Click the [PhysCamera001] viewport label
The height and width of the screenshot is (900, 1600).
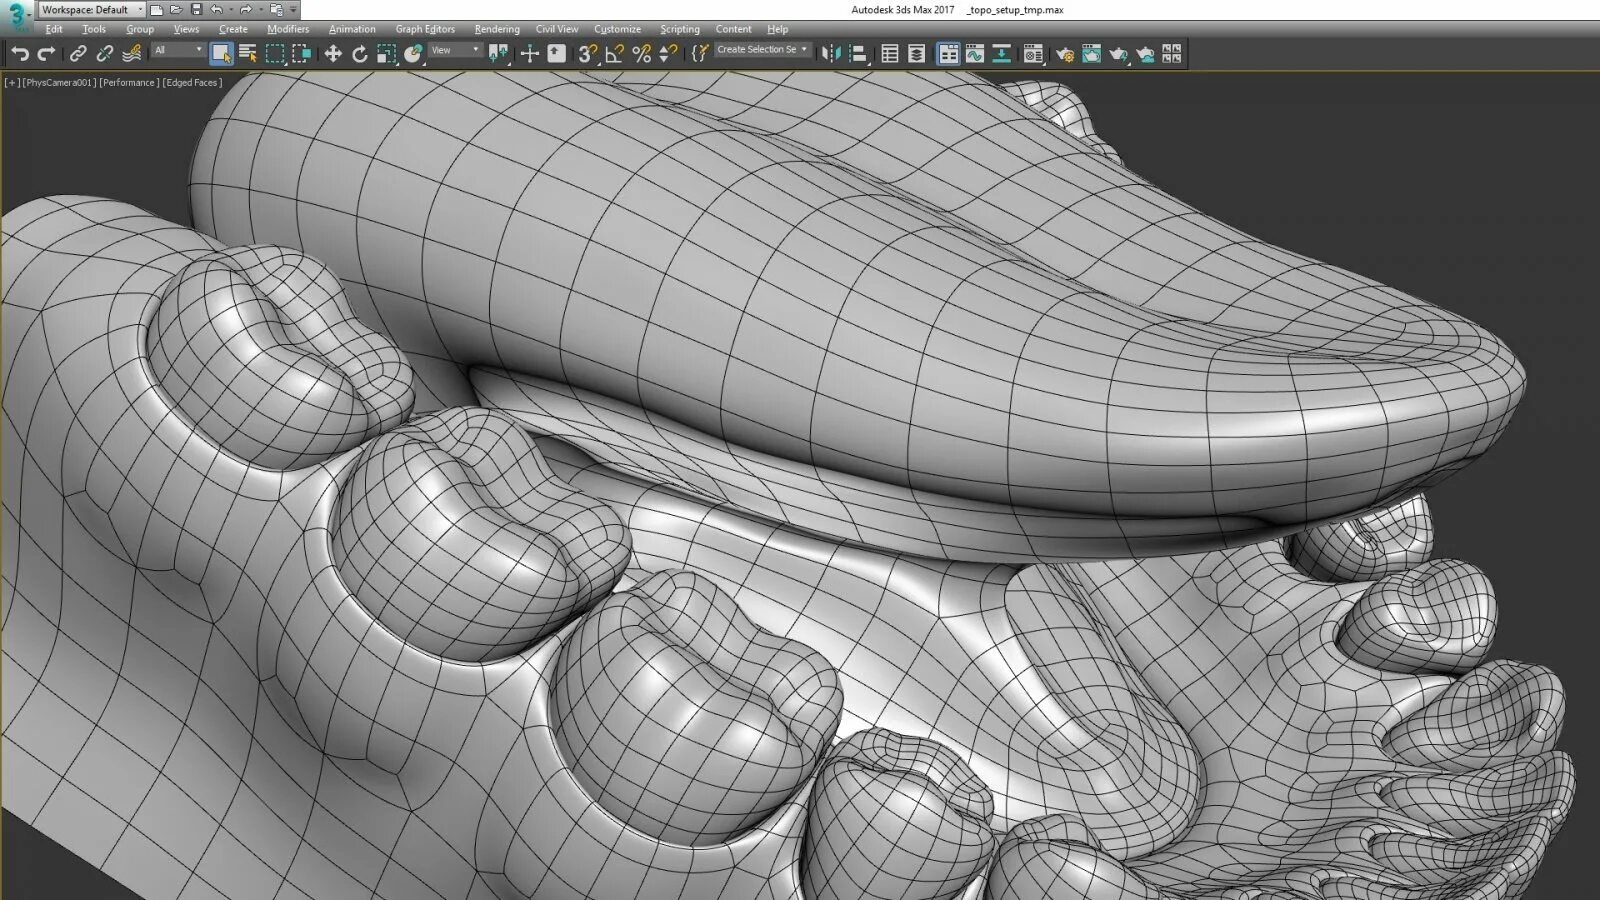coord(59,83)
